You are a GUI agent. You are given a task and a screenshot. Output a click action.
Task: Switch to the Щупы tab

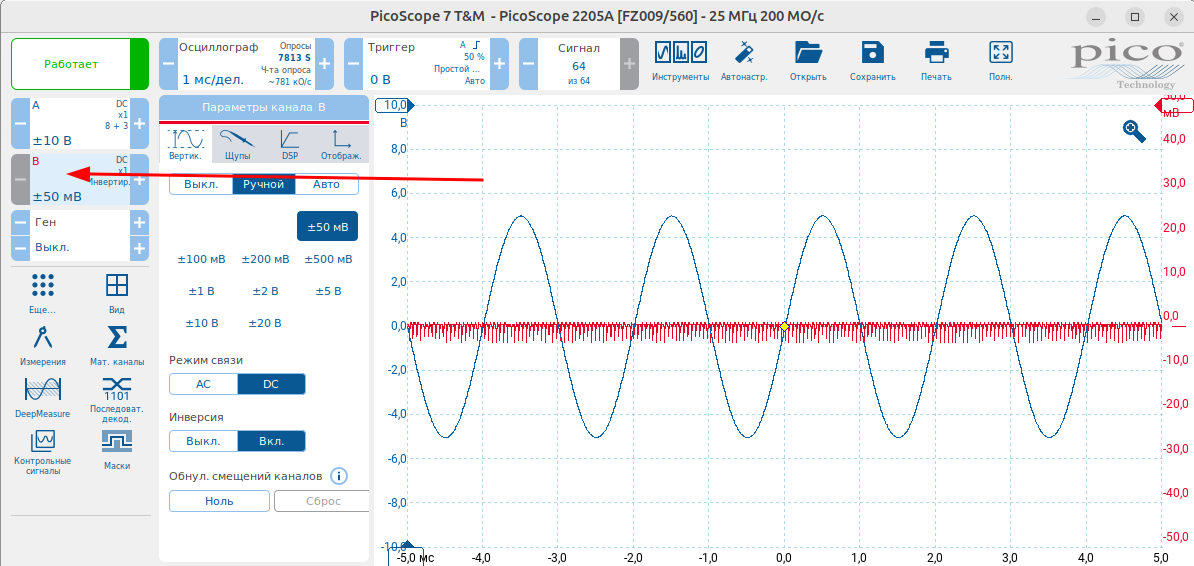(238, 144)
